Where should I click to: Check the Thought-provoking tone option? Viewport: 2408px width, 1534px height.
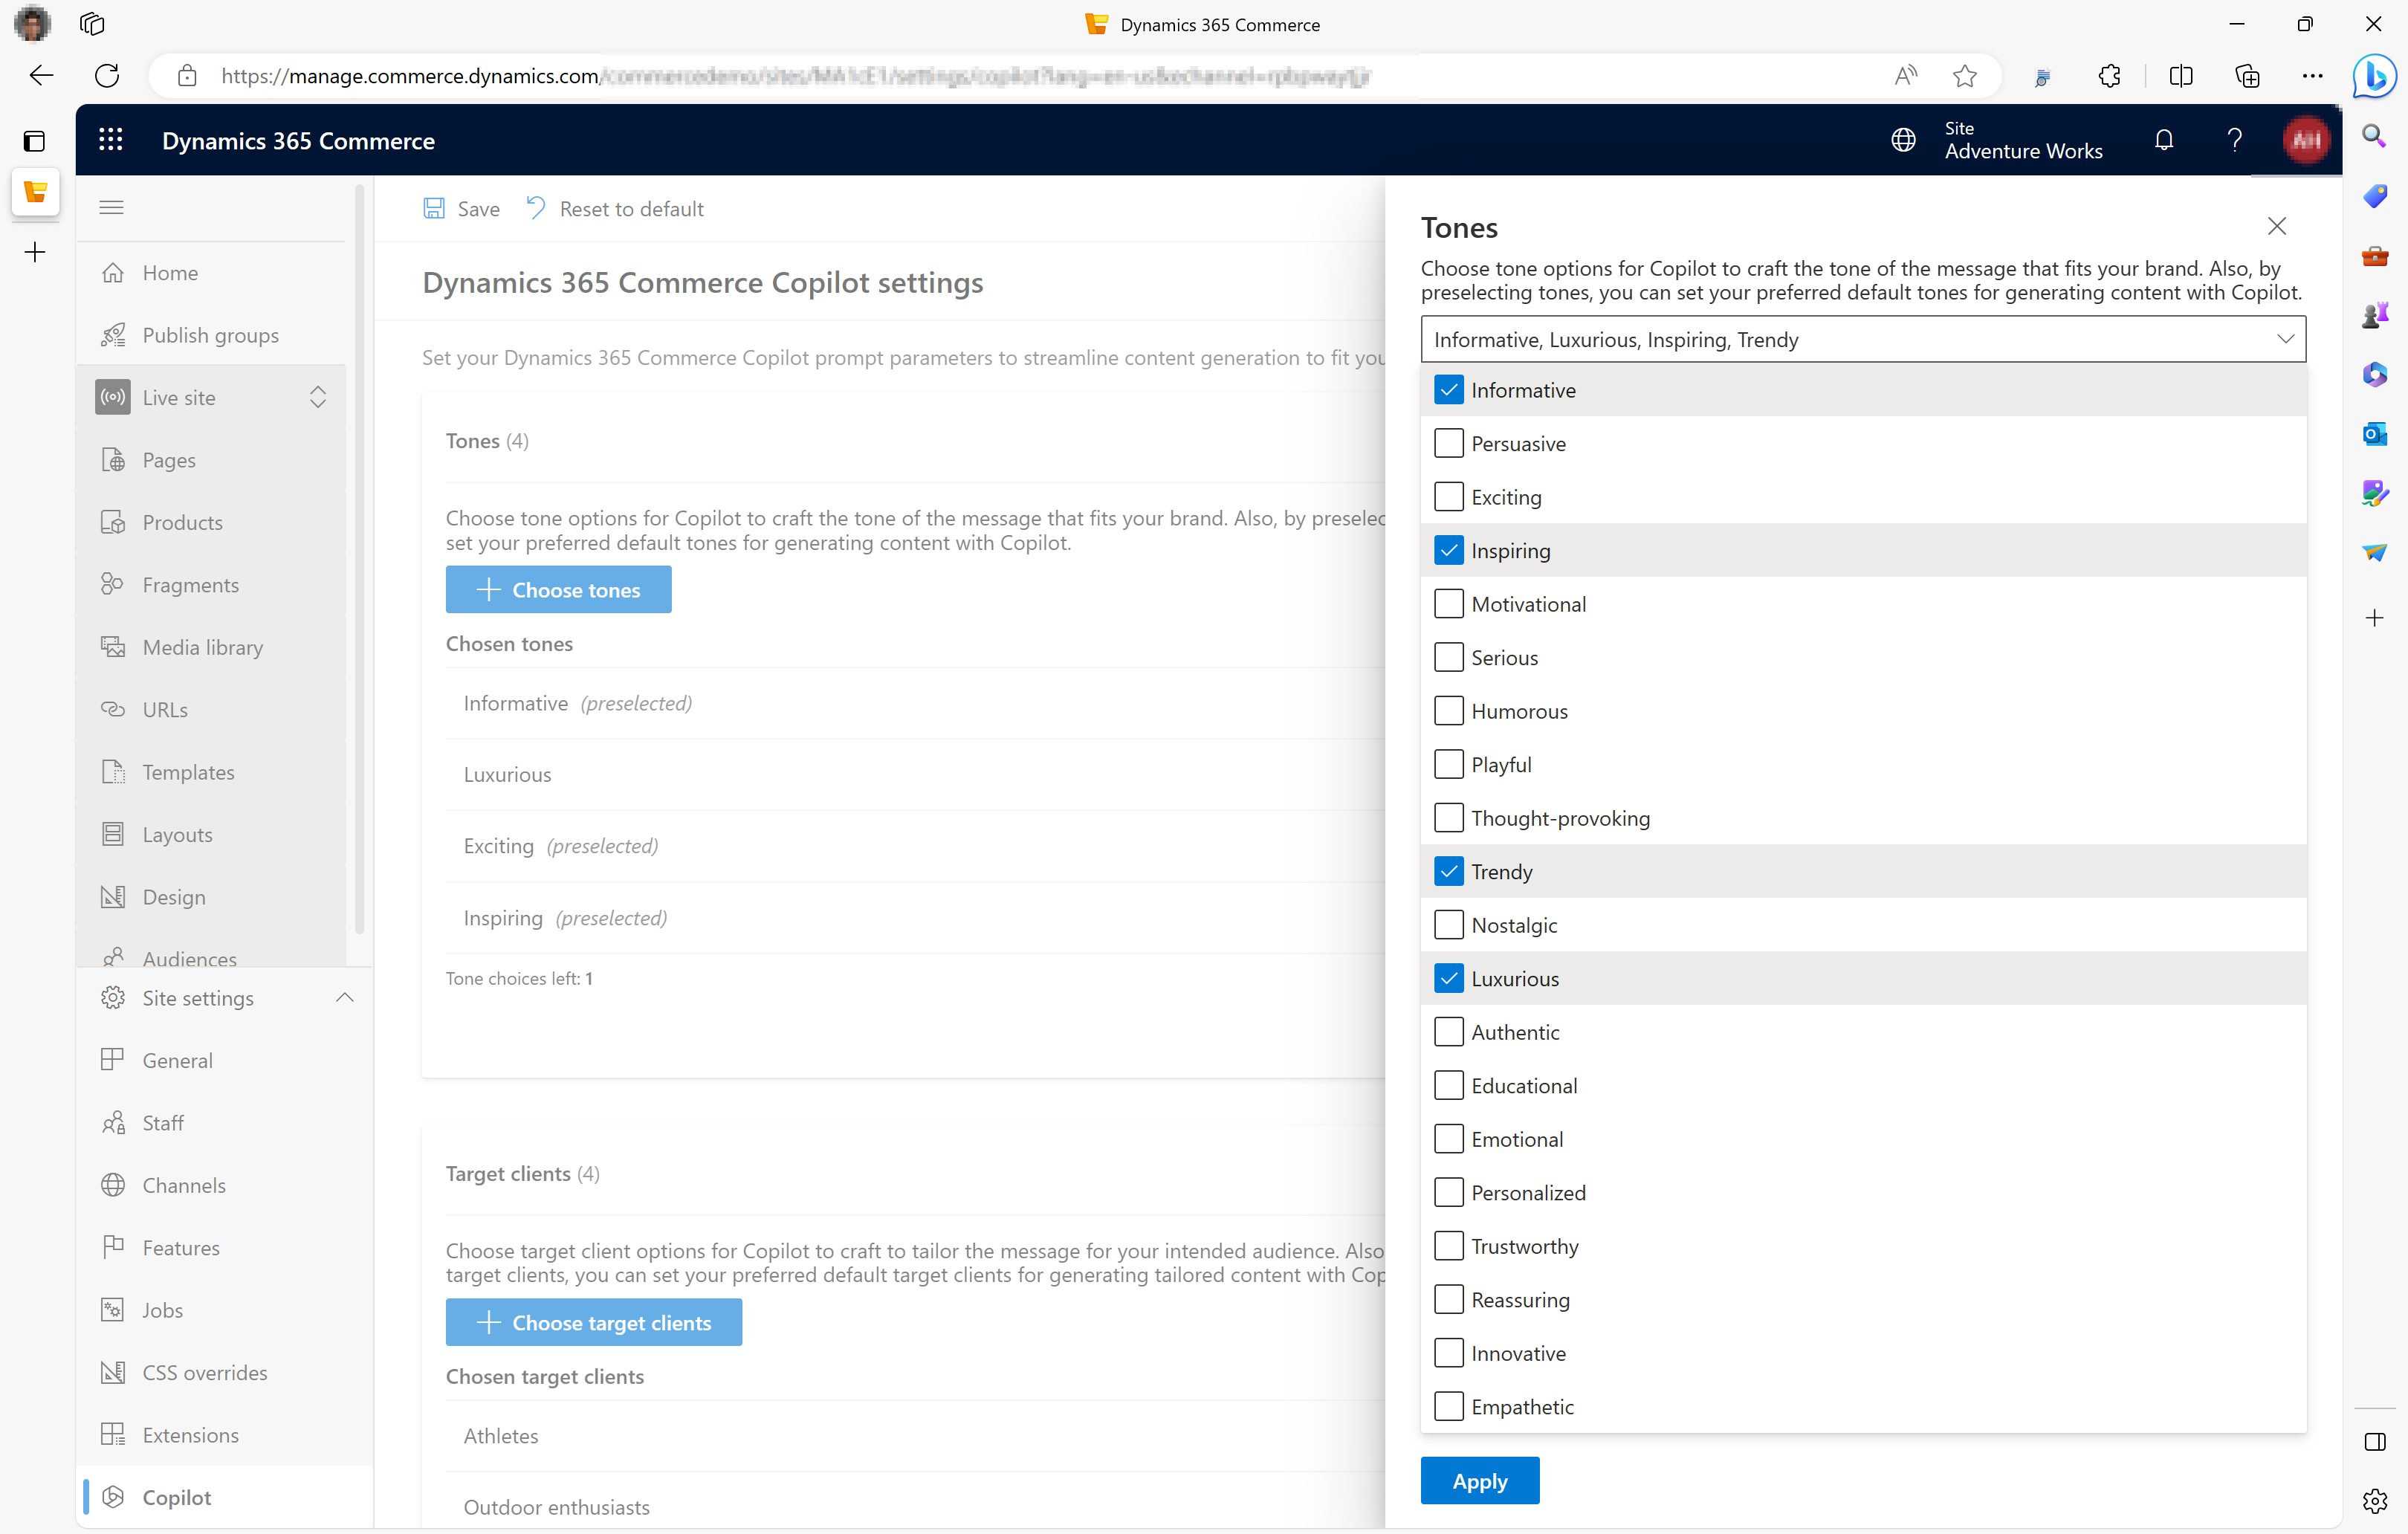(1448, 816)
